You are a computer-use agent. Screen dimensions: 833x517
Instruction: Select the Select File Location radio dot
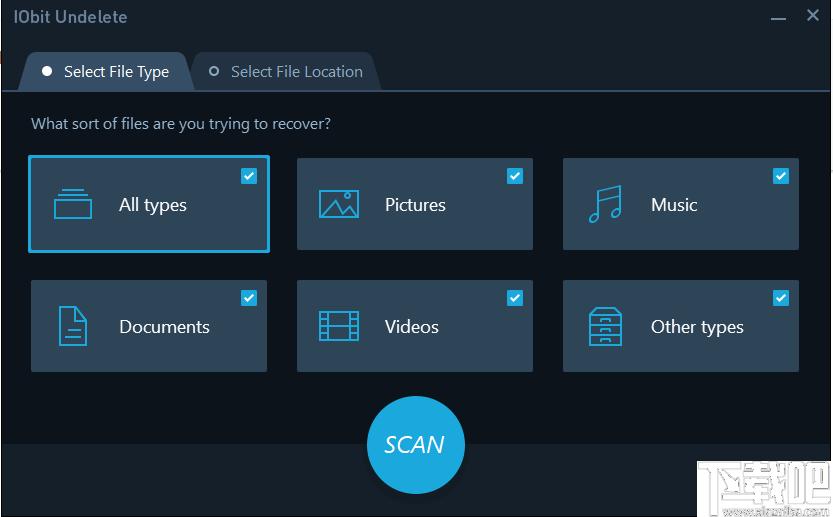pyautogui.click(x=213, y=72)
